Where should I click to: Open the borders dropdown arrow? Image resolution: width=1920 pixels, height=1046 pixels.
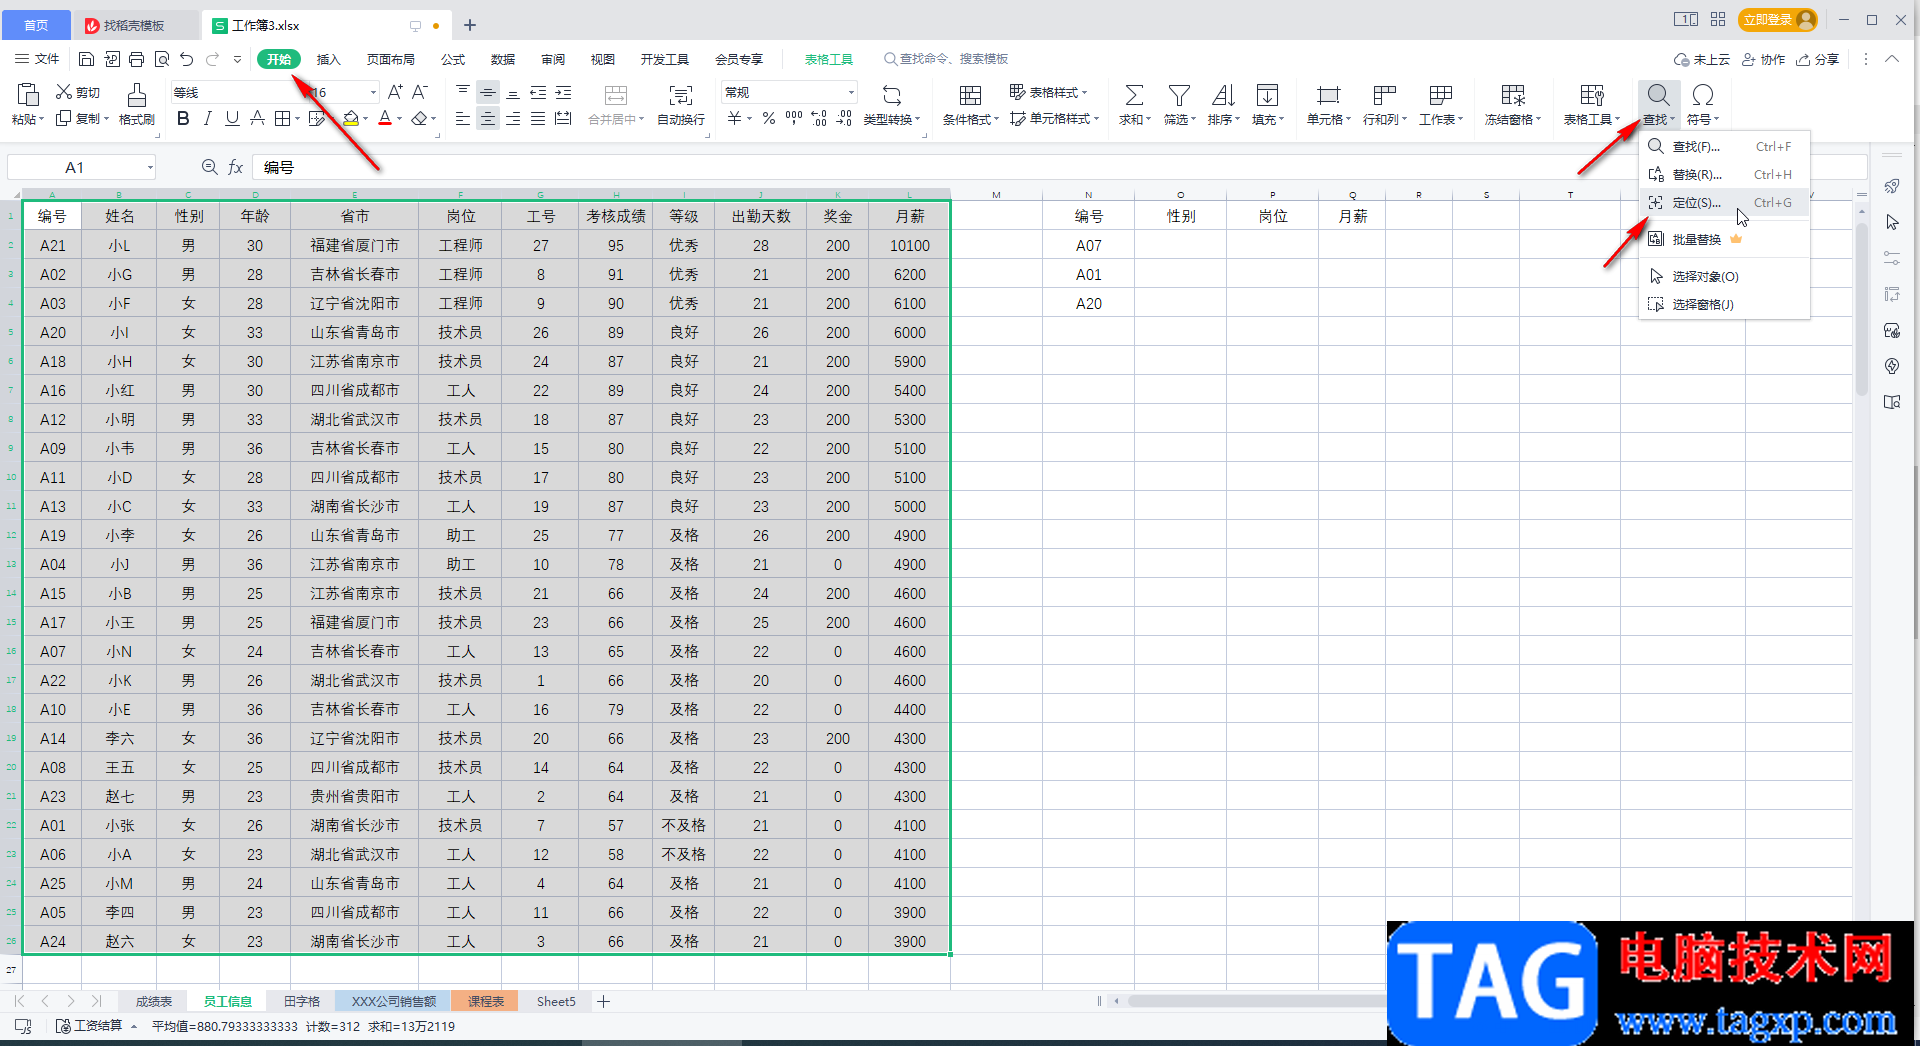(298, 119)
